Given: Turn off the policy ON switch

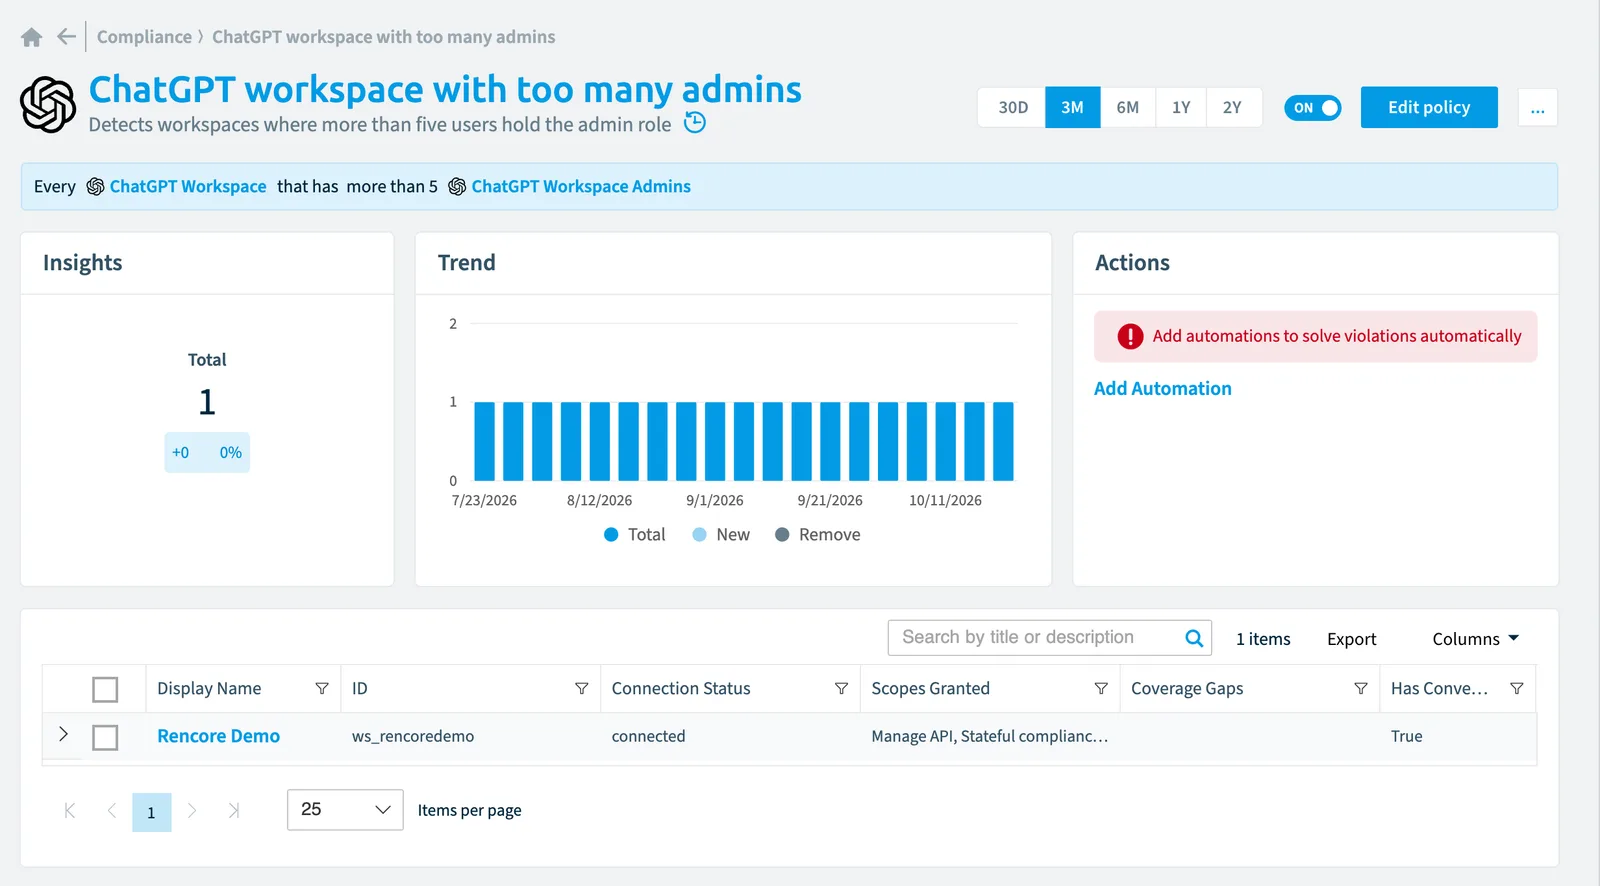Looking at the screenshot, I should [x=1313, y=108].
